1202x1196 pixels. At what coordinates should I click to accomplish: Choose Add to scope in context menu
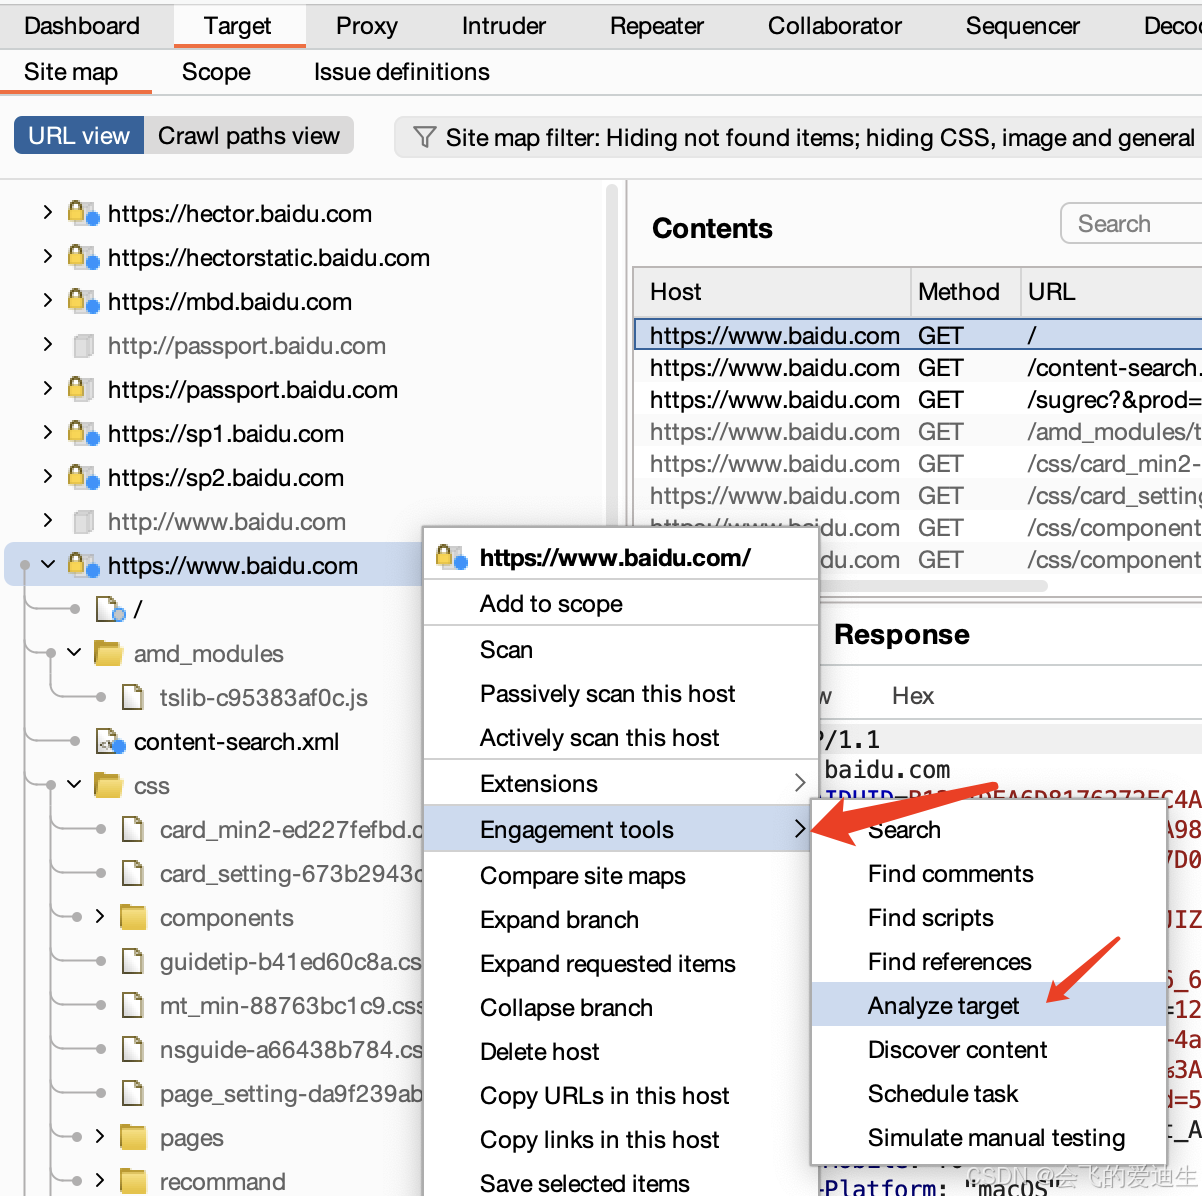[621, 603]
